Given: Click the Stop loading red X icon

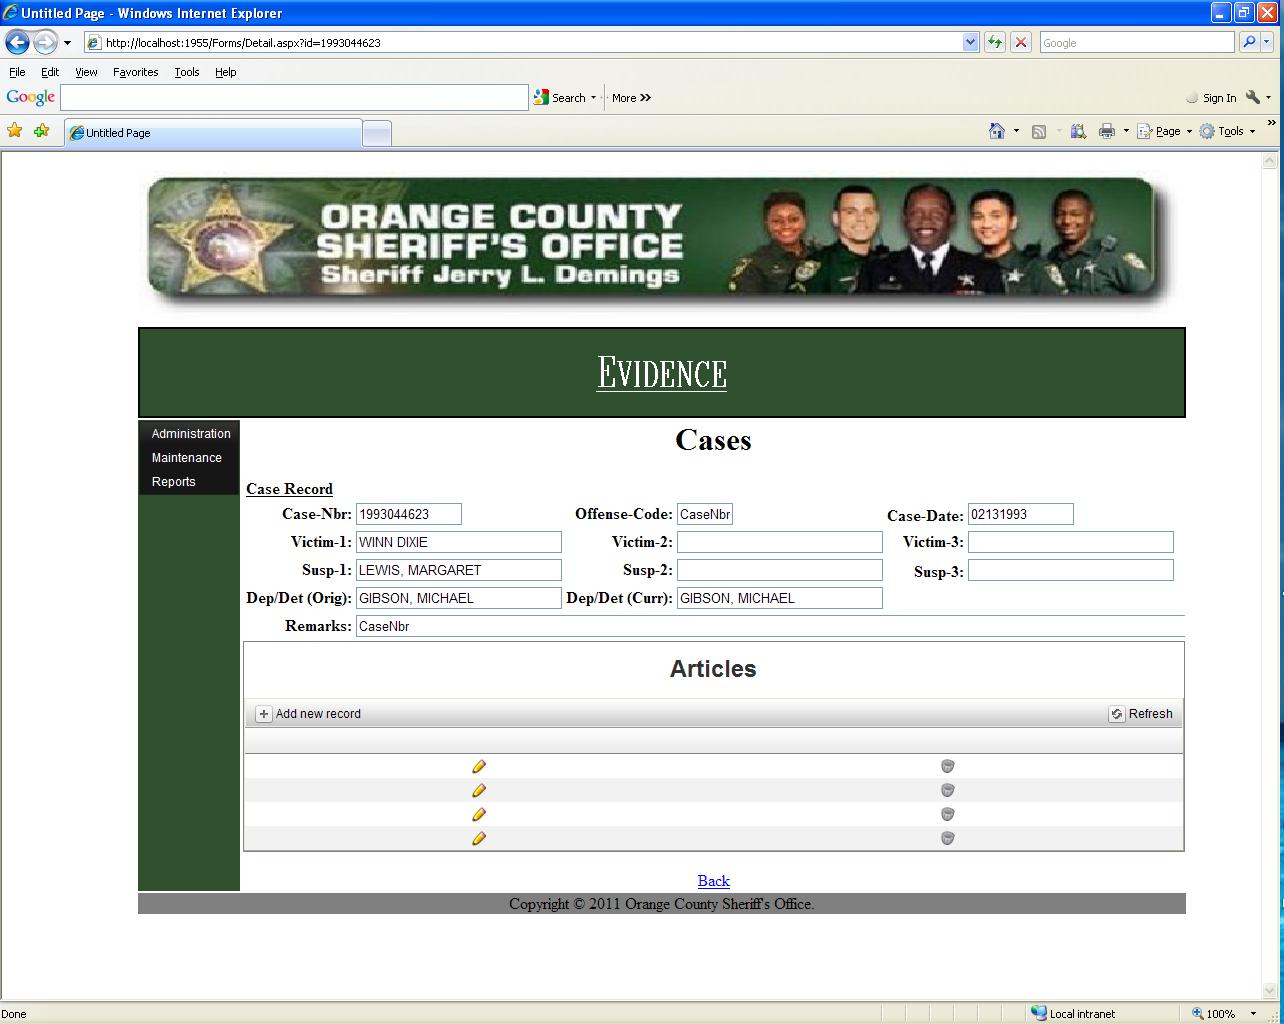Looking at the screenshot, I should click(x=1021, y=43).
